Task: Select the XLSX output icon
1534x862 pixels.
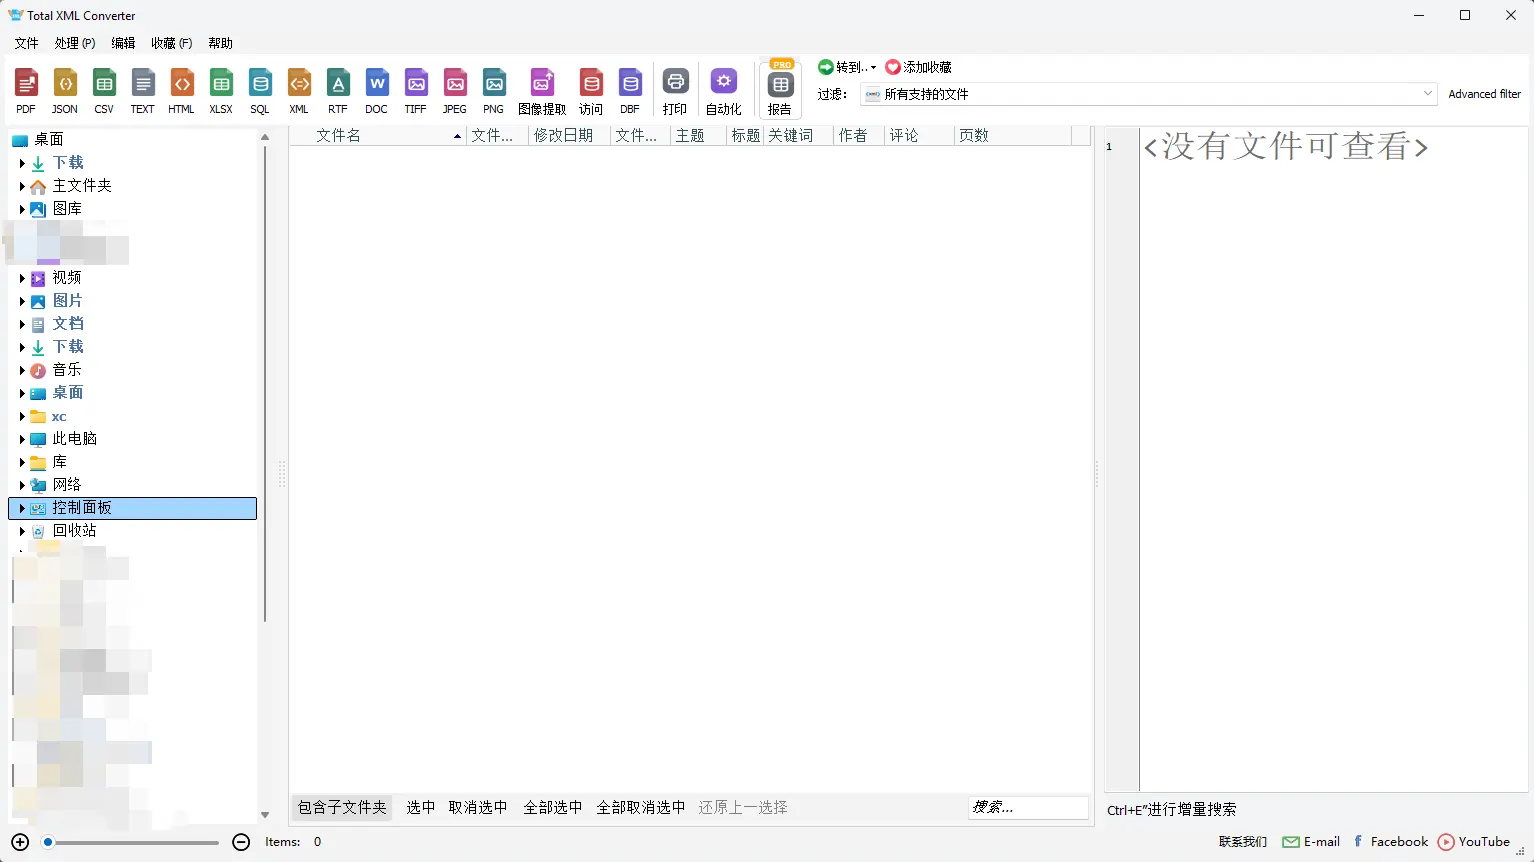Action: (221, 91)
